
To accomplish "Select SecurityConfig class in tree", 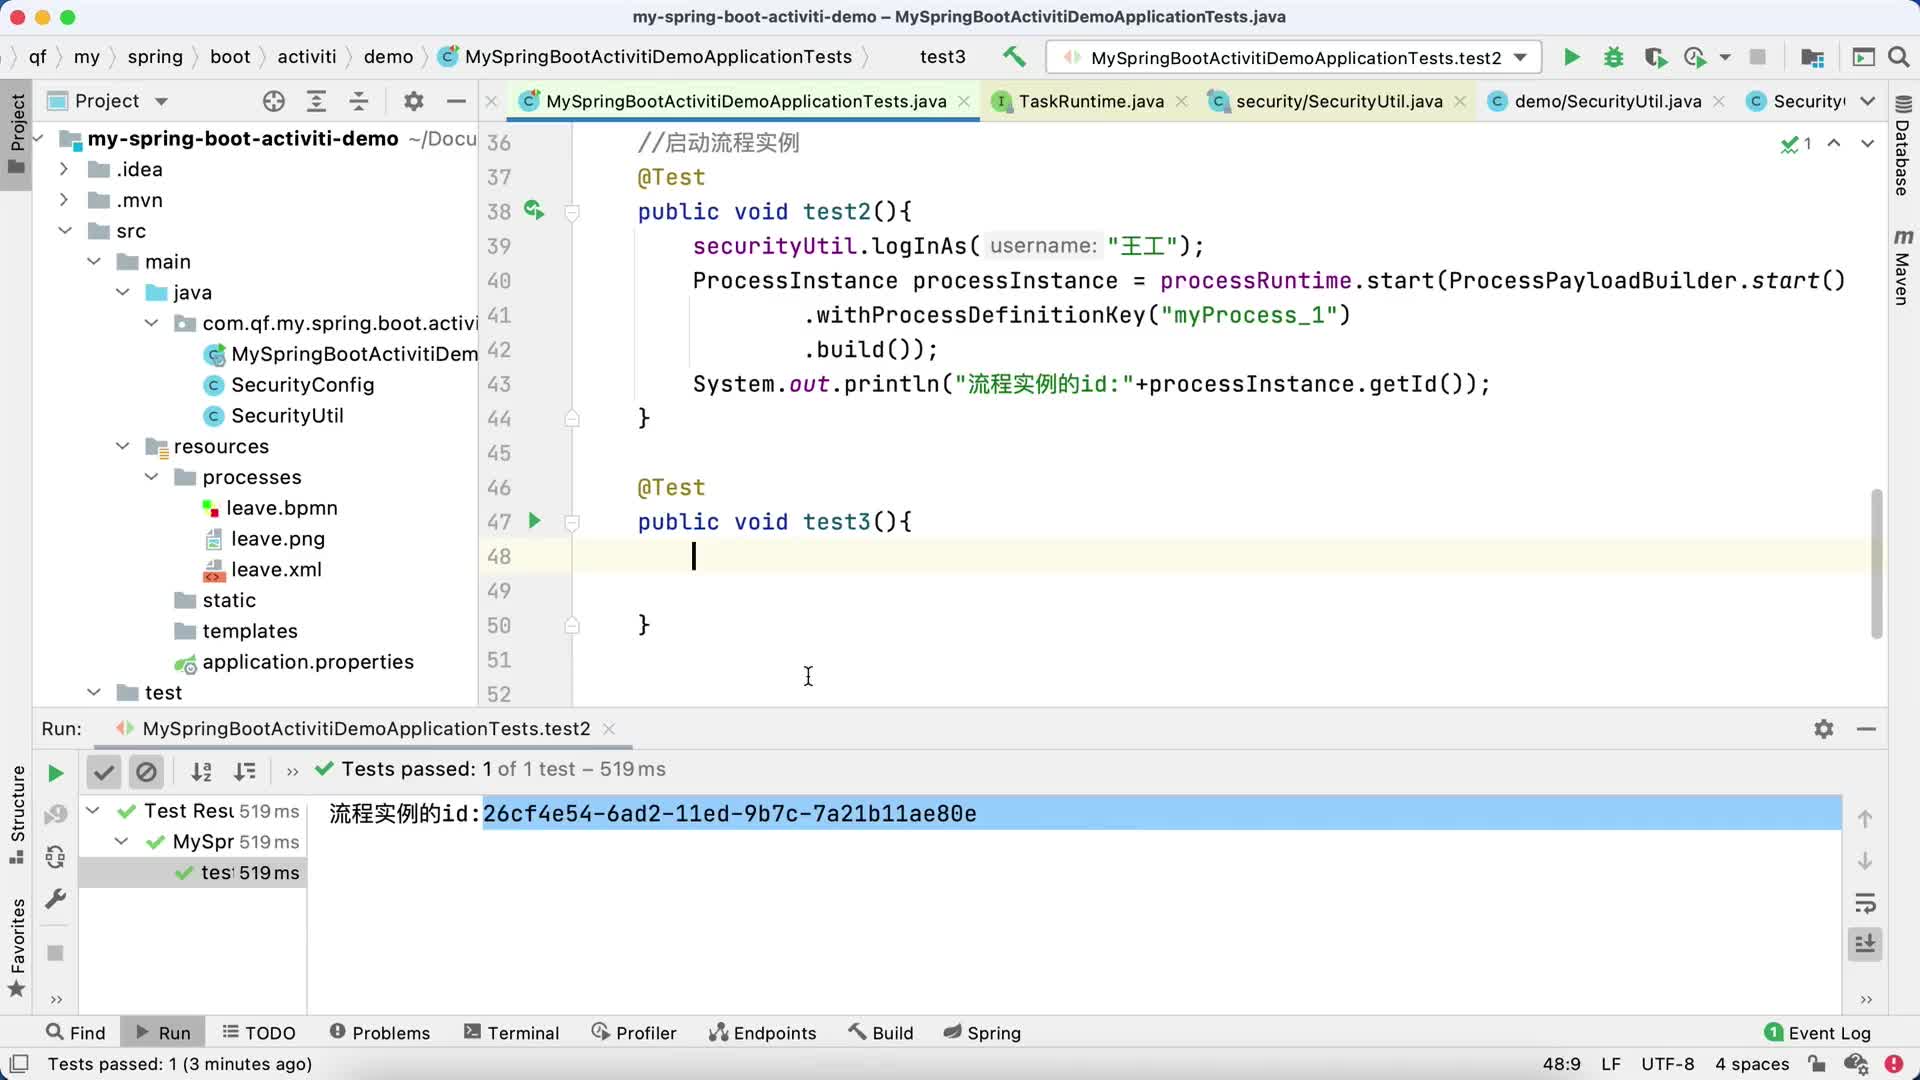I will pyautogui.click(x=302, y=385).
